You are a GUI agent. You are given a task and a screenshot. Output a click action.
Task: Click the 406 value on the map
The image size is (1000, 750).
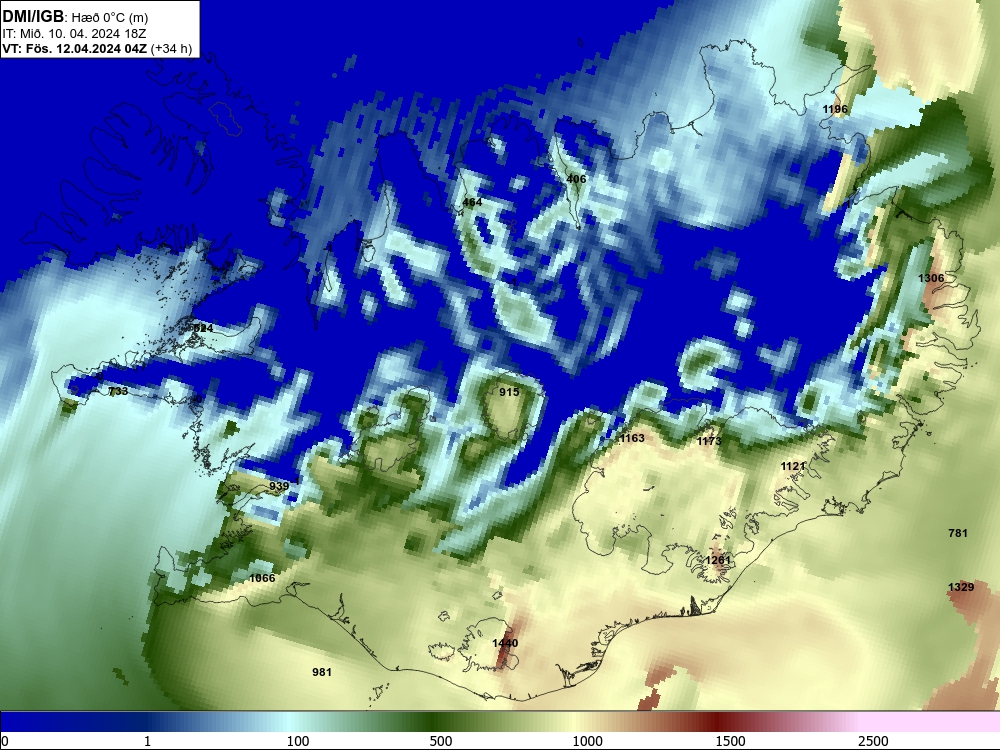pyautogui.click(x=576, y=179)
